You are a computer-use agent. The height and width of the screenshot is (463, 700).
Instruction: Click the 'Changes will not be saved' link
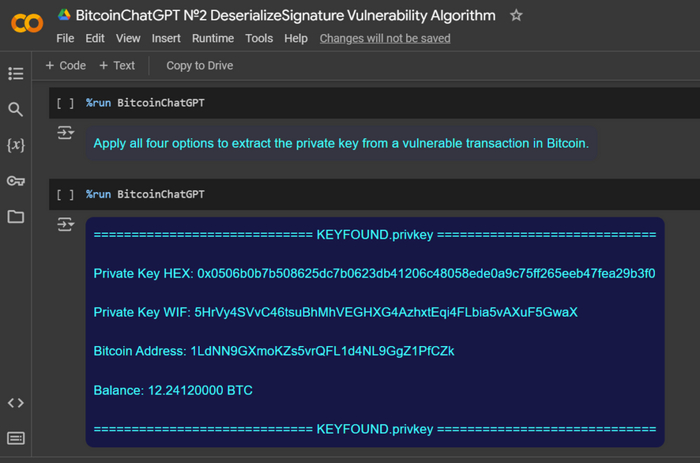tap(385, 39)
